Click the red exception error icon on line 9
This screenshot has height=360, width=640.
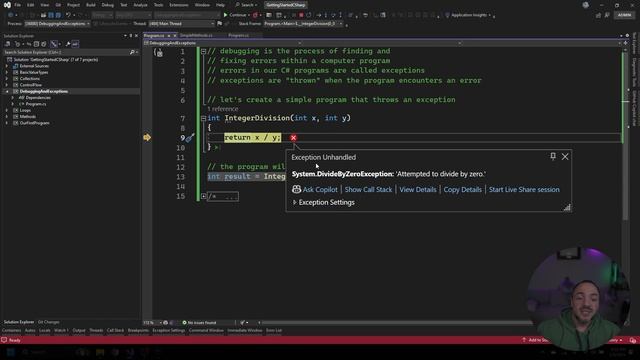click(x=293, y=138)
